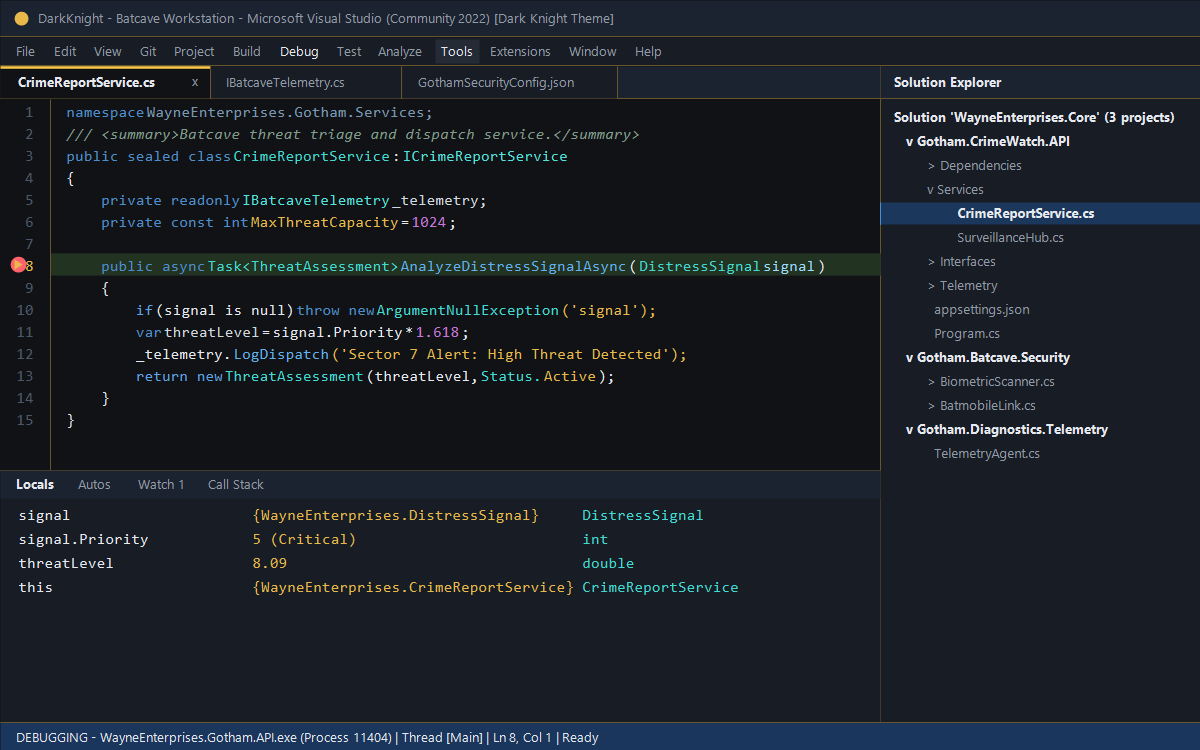Click 'Ready' in the status bar
1200x750 pixels.
pos(581,738)
